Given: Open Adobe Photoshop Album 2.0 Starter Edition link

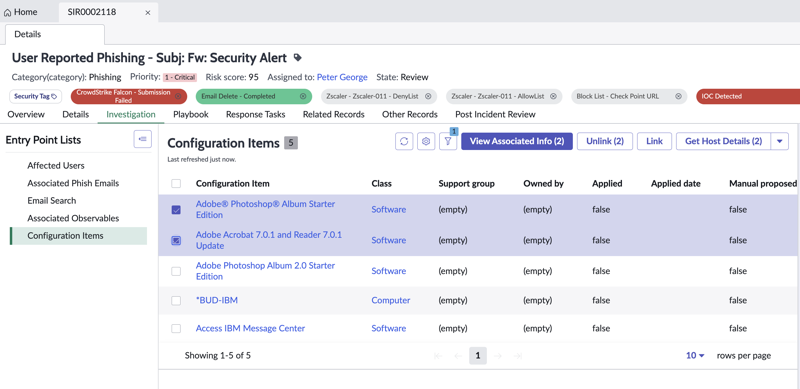Looking at the screenshot, I should coord(265,271).
